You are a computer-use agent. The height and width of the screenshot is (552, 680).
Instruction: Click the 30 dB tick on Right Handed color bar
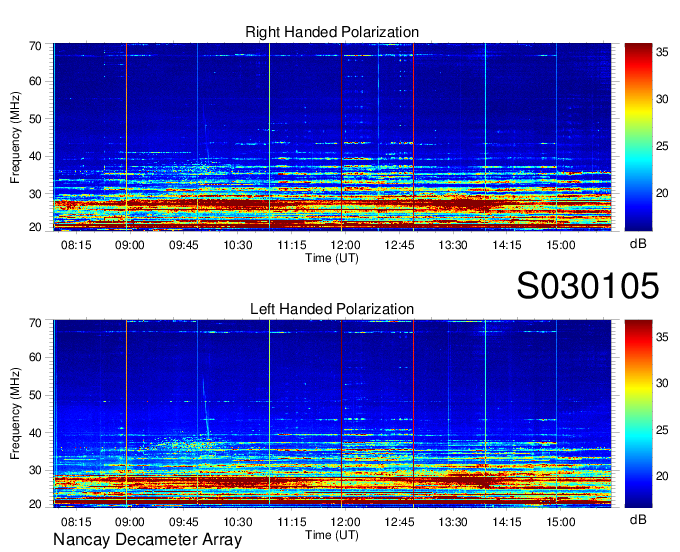click(x=662, y=99)
